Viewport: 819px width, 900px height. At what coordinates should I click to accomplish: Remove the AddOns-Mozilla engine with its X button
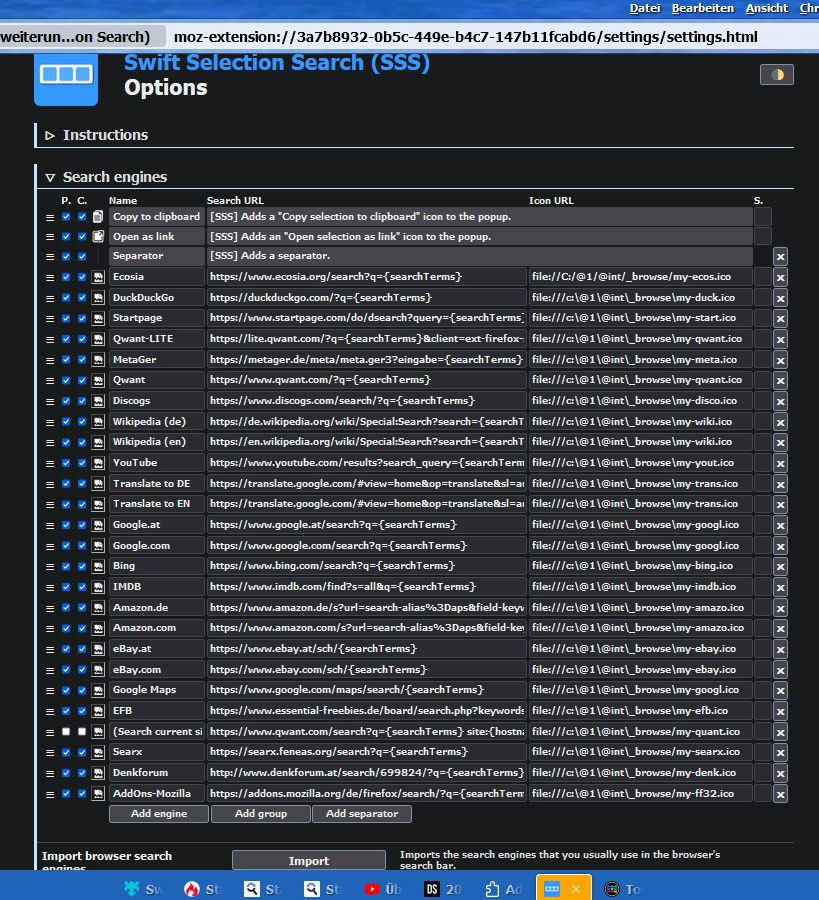pyautogui.click(x=780, y=794)
